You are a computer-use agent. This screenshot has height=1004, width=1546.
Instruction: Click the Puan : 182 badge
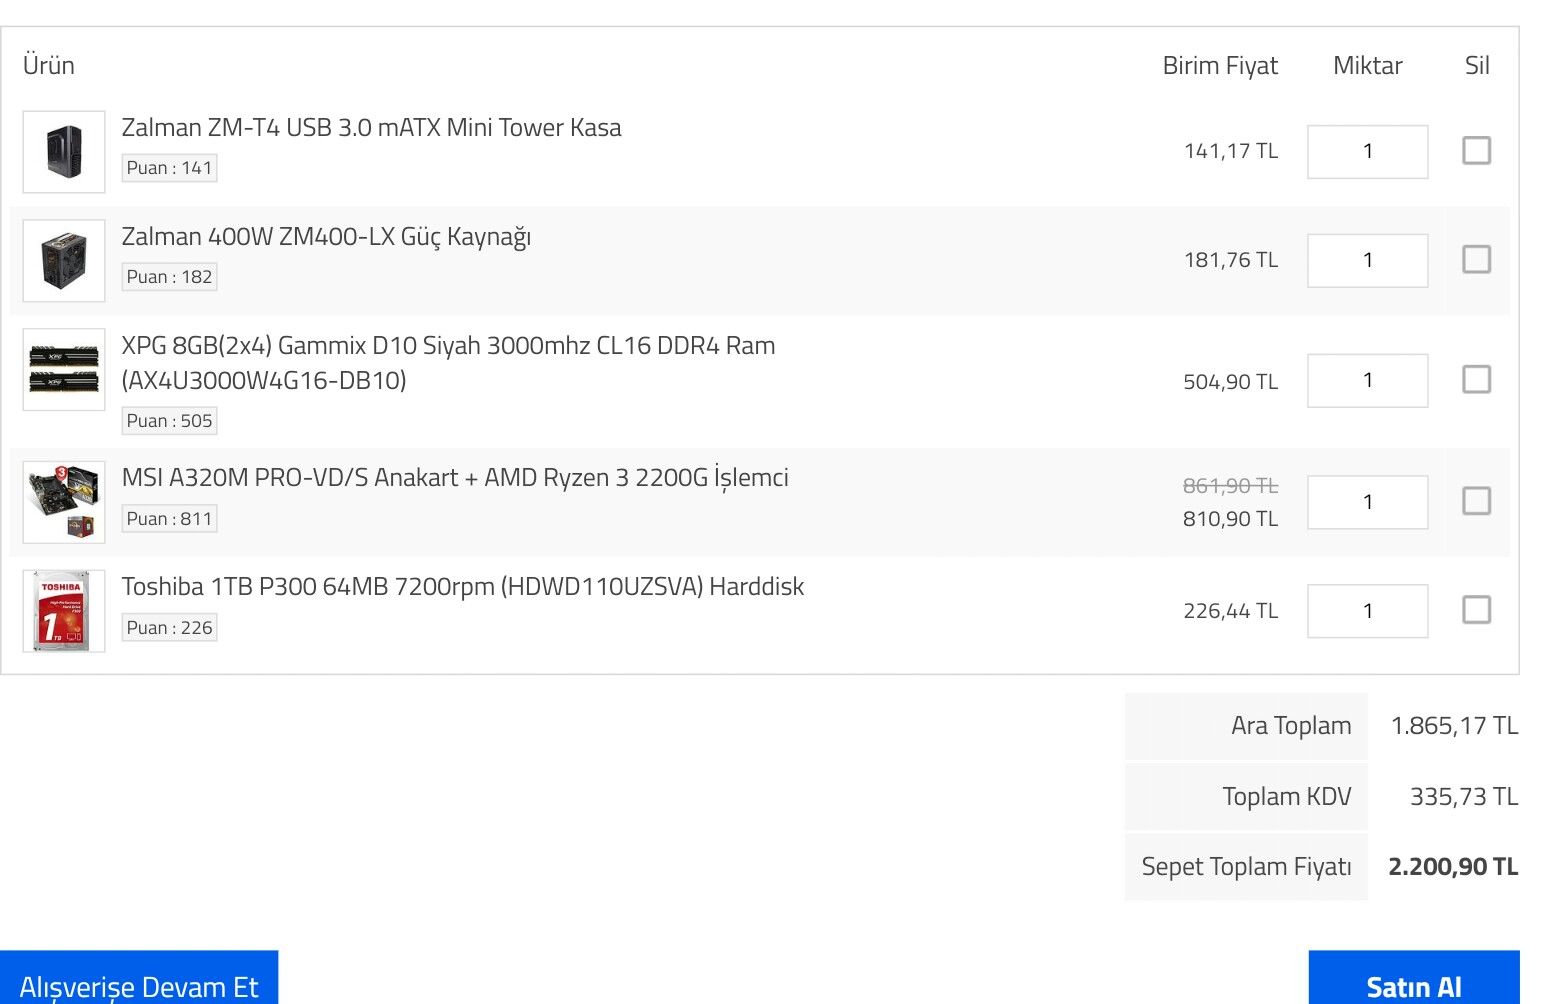[x=169, y=277]
